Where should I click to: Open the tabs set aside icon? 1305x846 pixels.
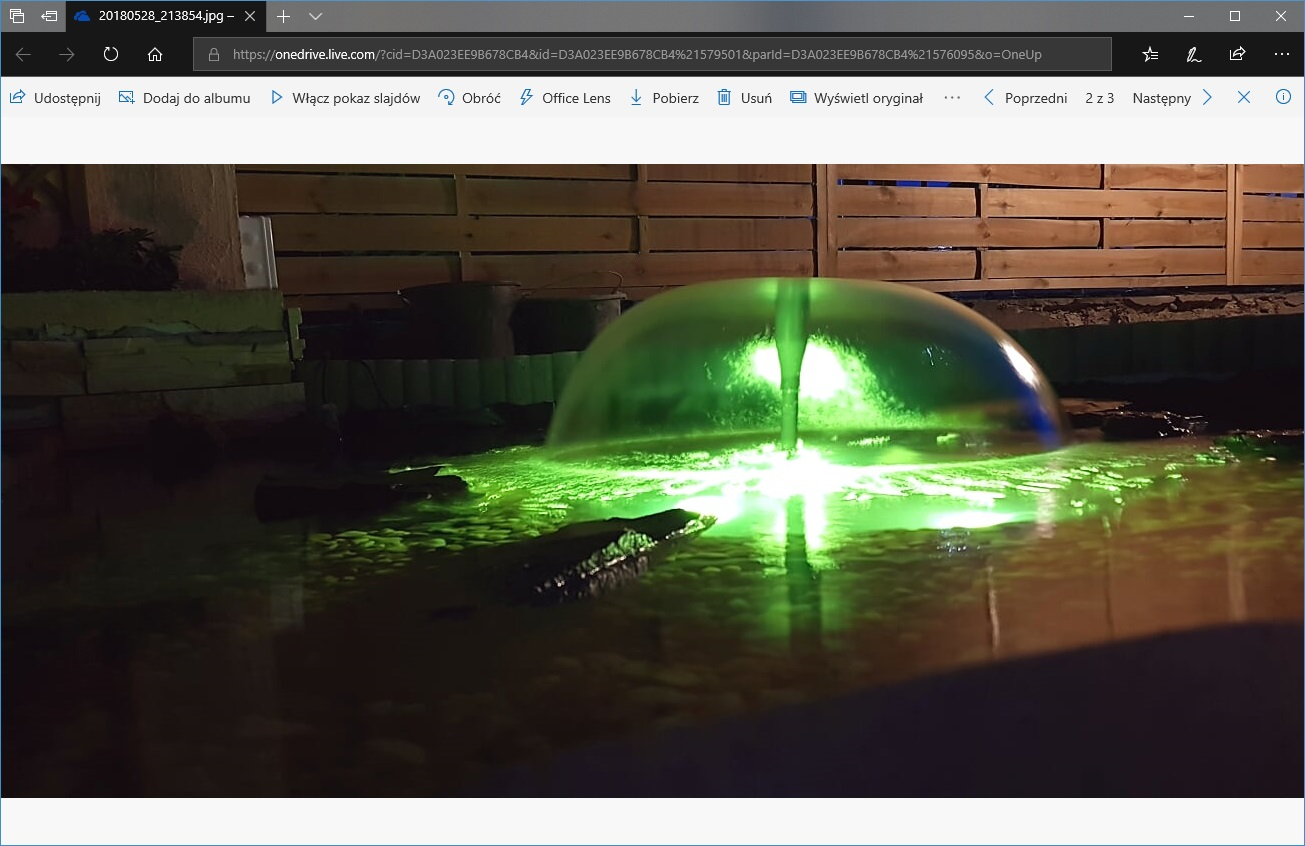(x=17, y=16)
